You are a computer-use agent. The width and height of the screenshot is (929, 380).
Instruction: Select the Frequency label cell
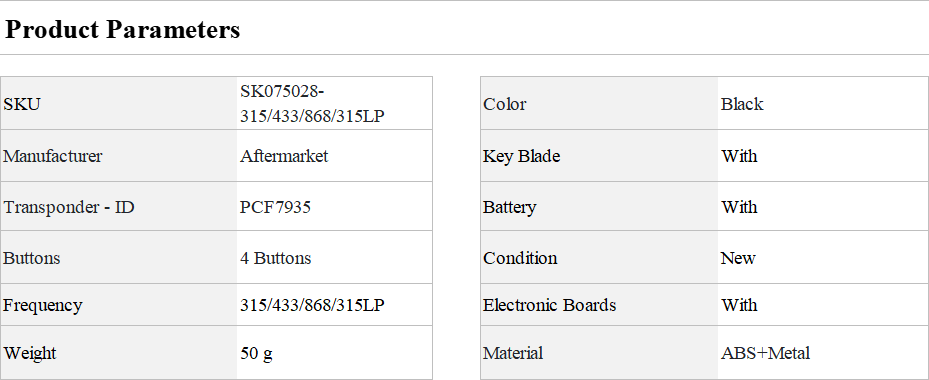[118, 305]
